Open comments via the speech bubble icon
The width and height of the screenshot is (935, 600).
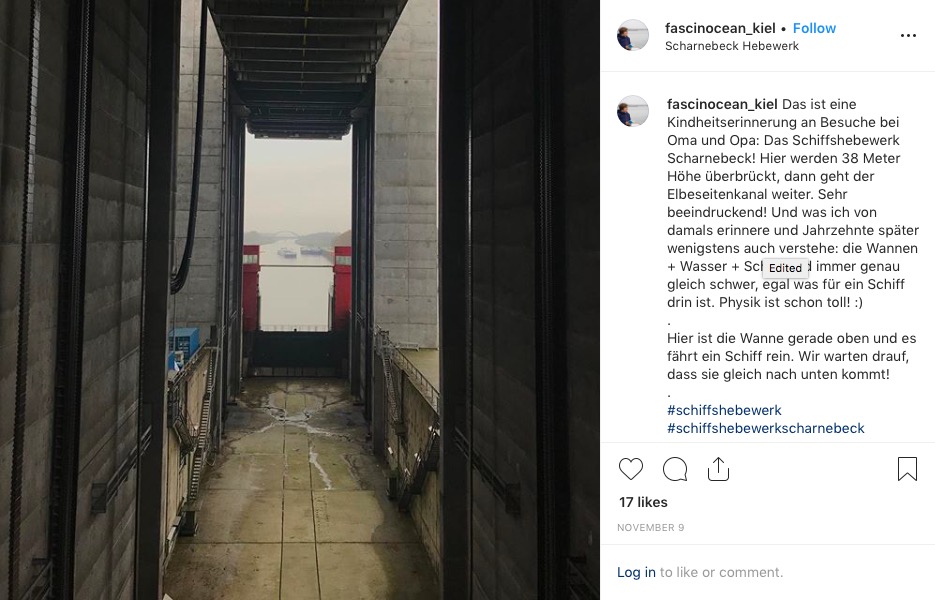[675, 469]
